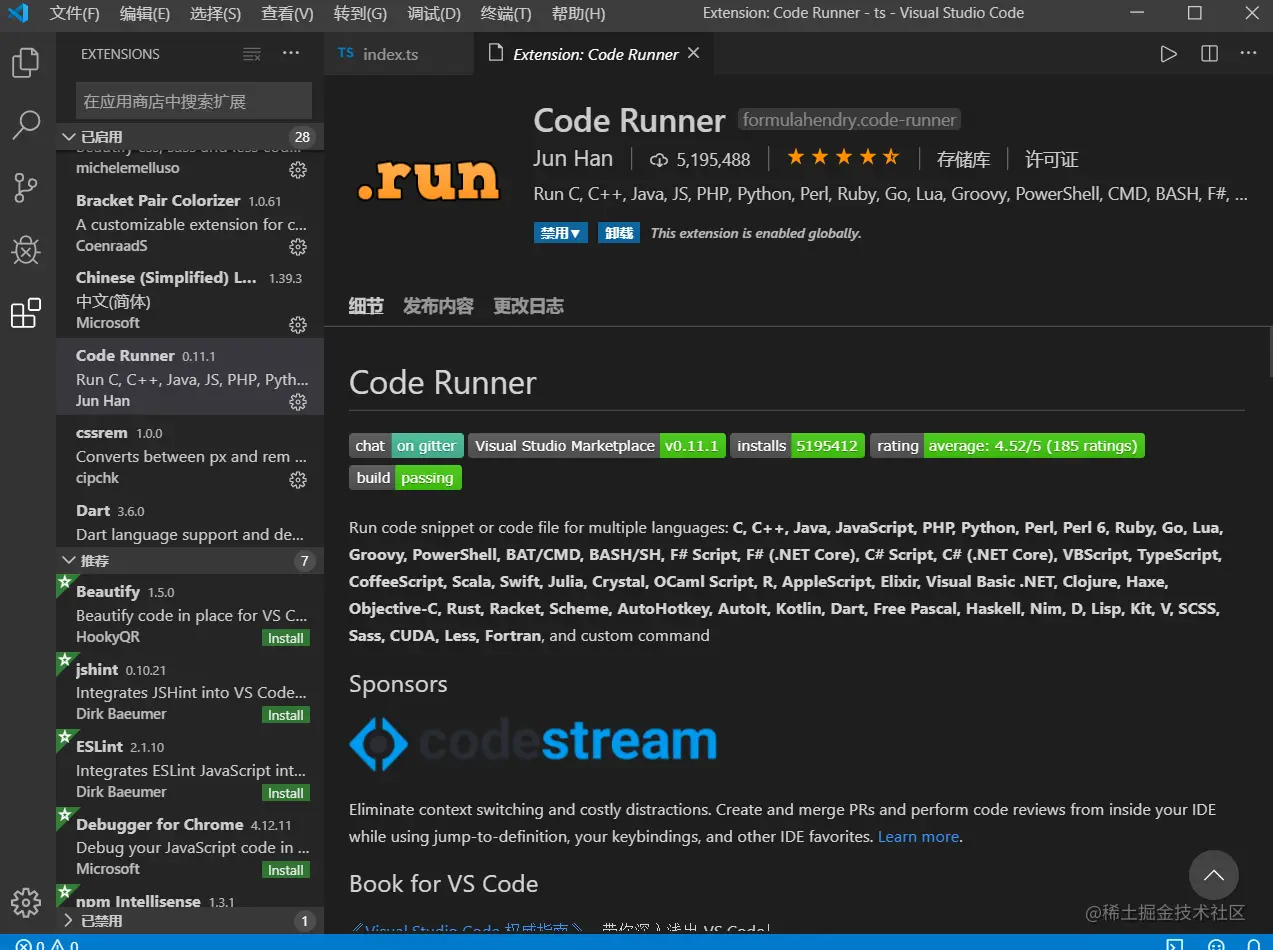Open the Source Control view
Viewport: 1273px width, 950px height.
pyautogui.click(x=25, y=187)
